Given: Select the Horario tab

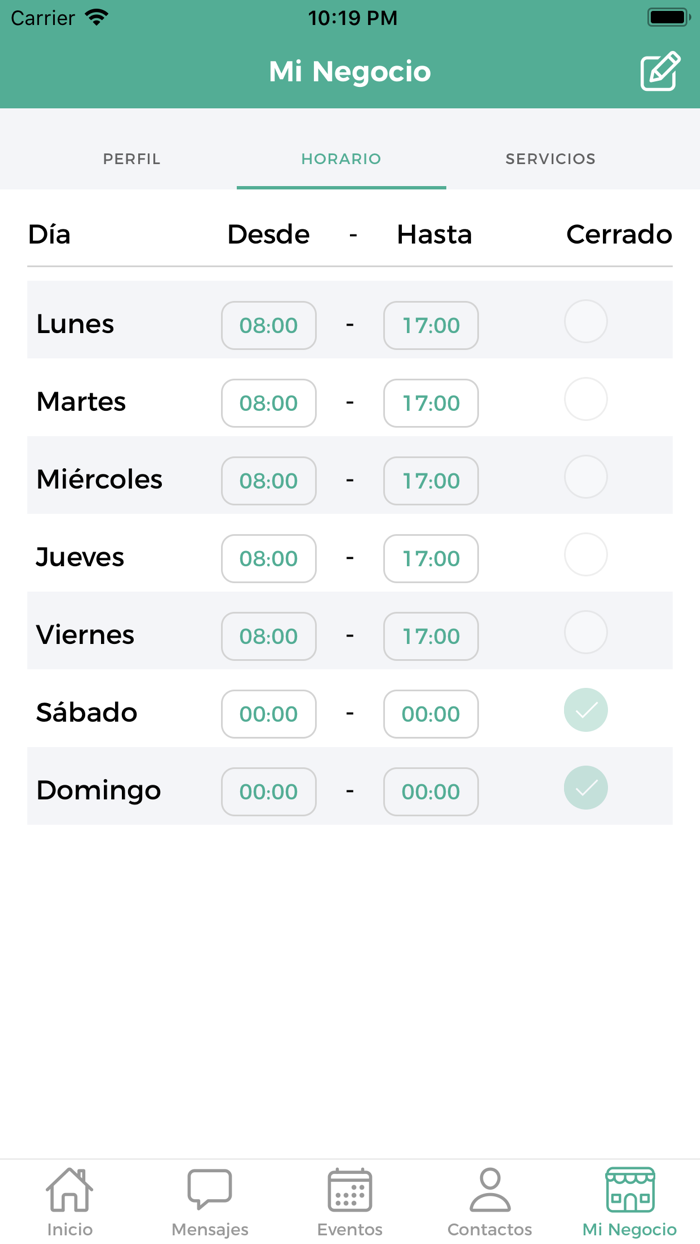Looking at the screenshot, I should pos(341,159).
